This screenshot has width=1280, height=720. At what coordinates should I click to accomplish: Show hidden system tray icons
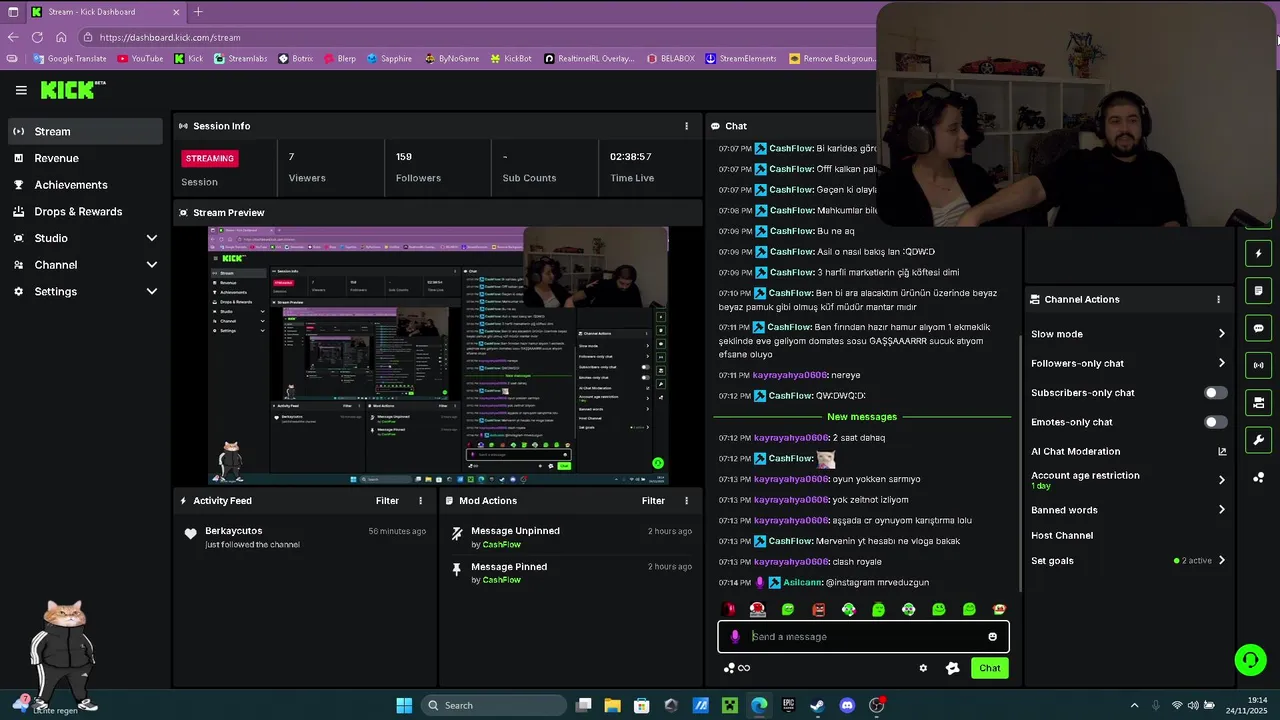1134,705
